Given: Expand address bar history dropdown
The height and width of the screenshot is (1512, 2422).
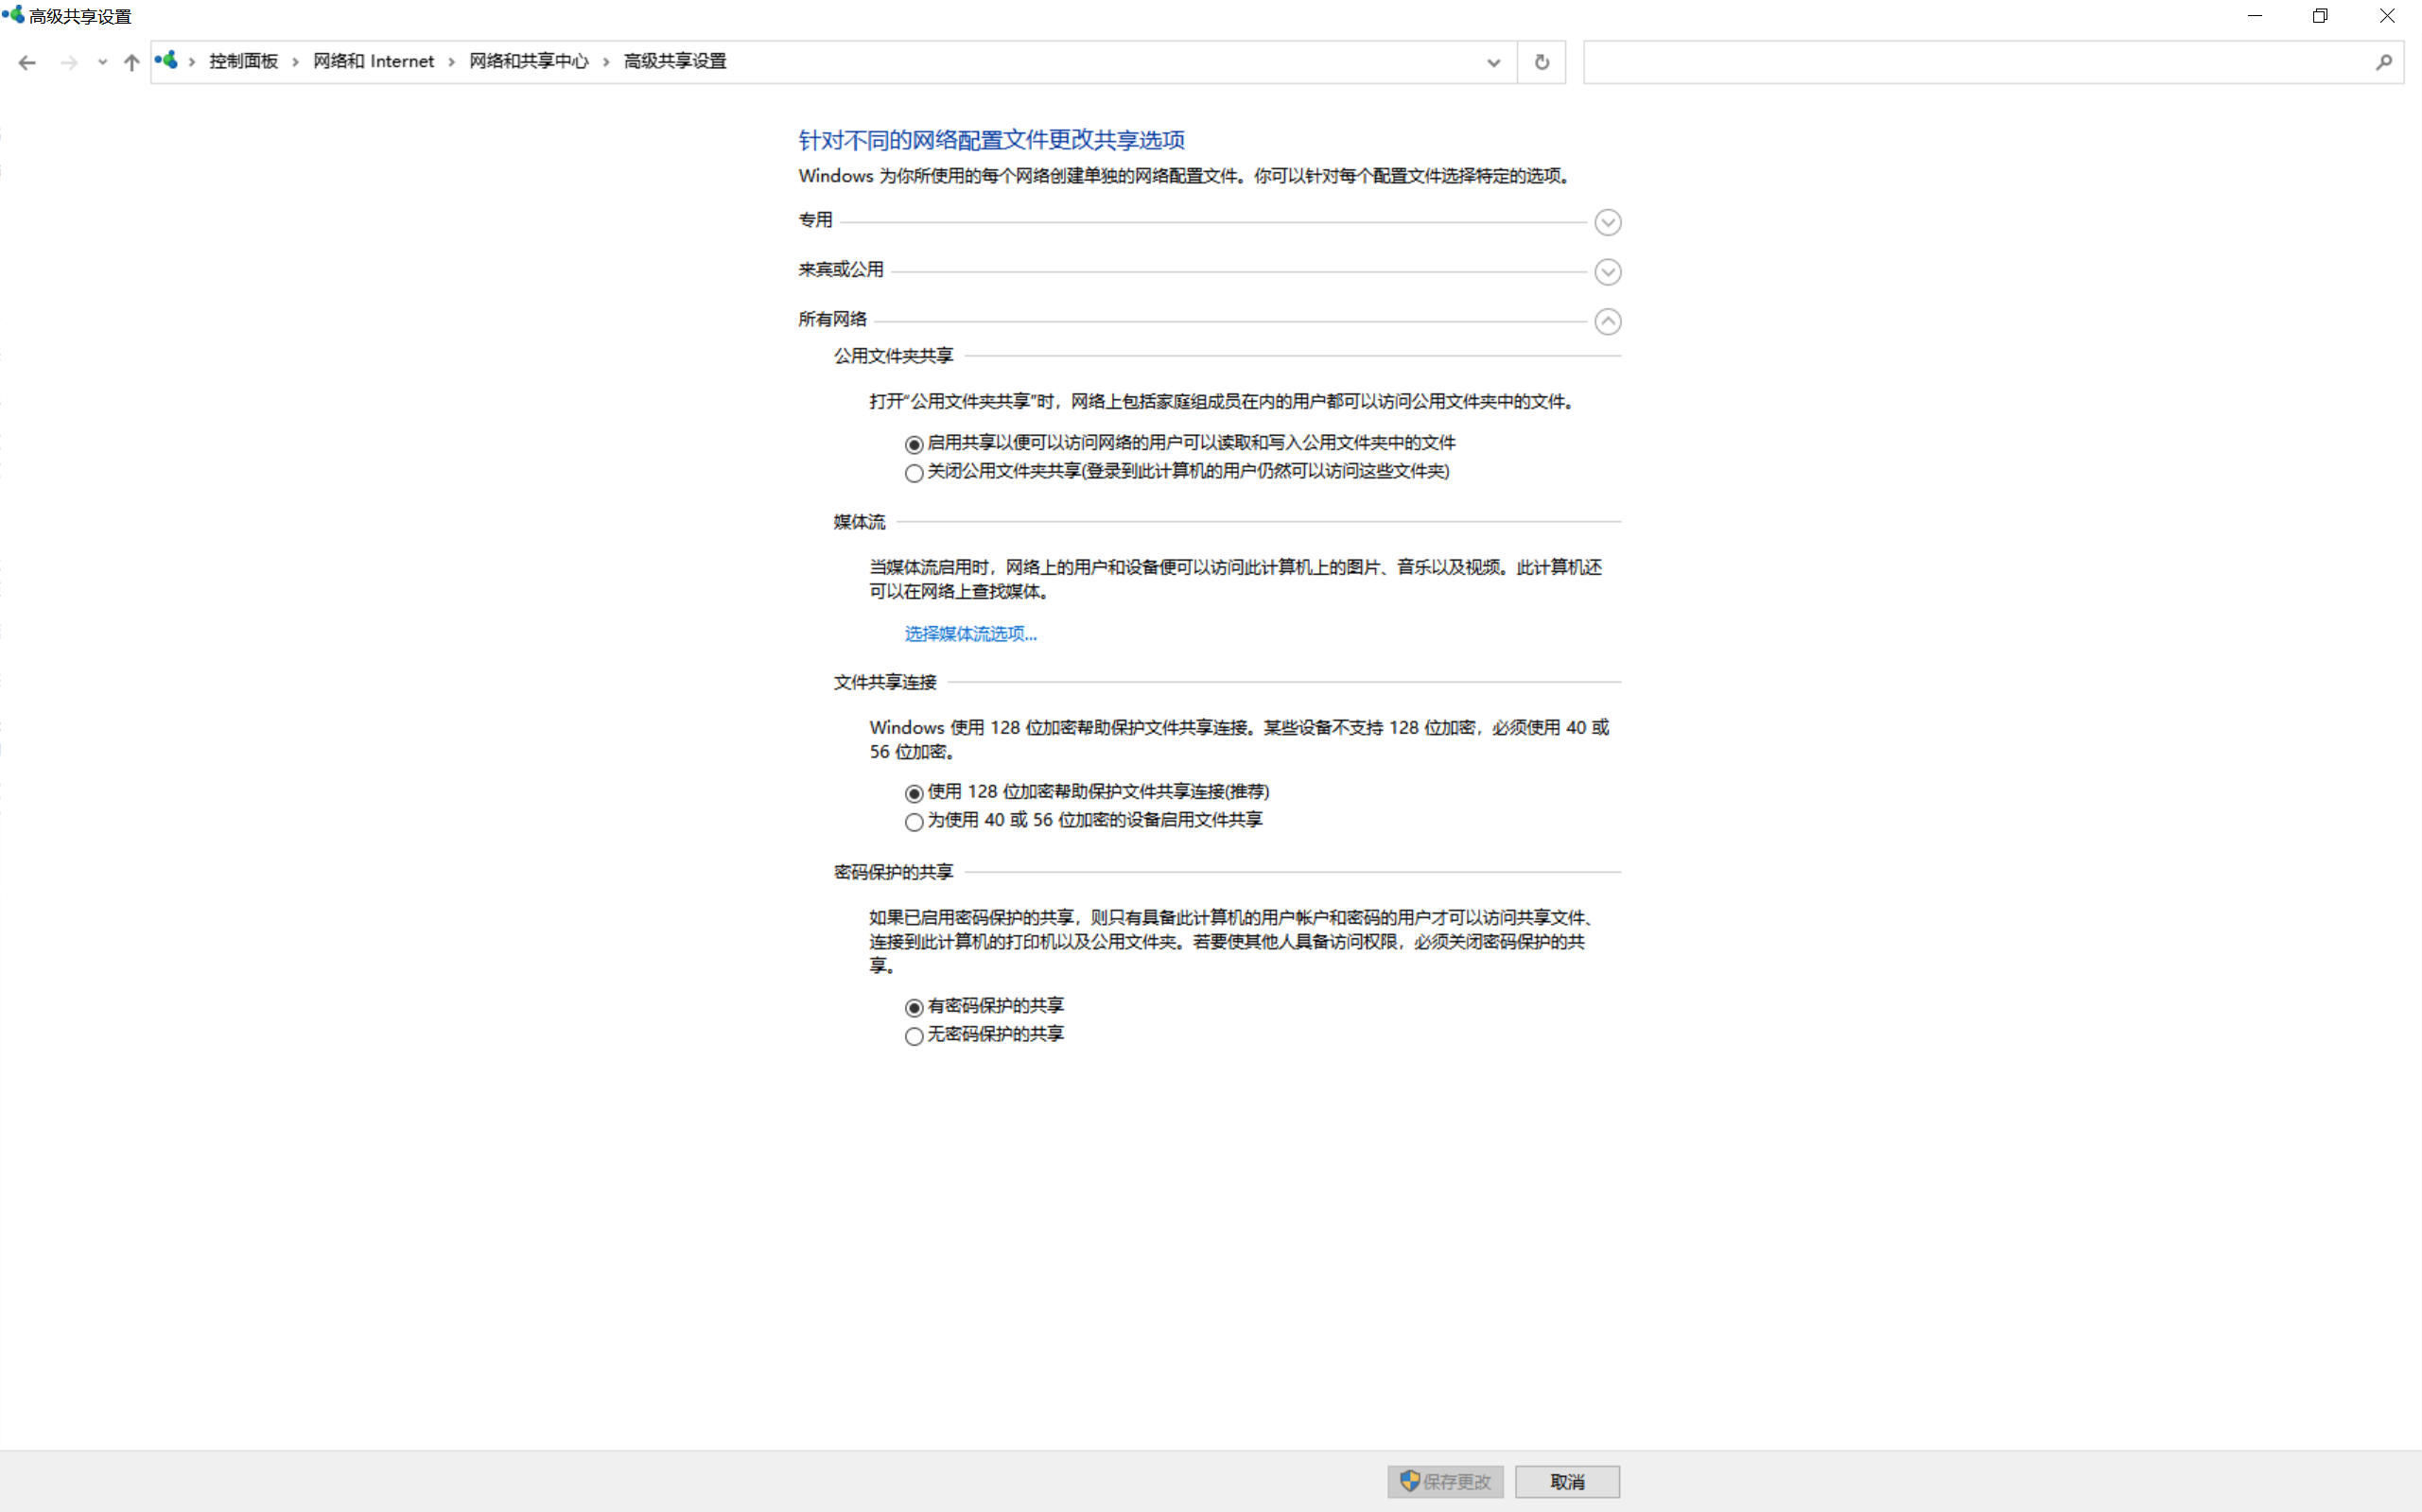Looking at the screenshot, I should (x=1493, y=62).
